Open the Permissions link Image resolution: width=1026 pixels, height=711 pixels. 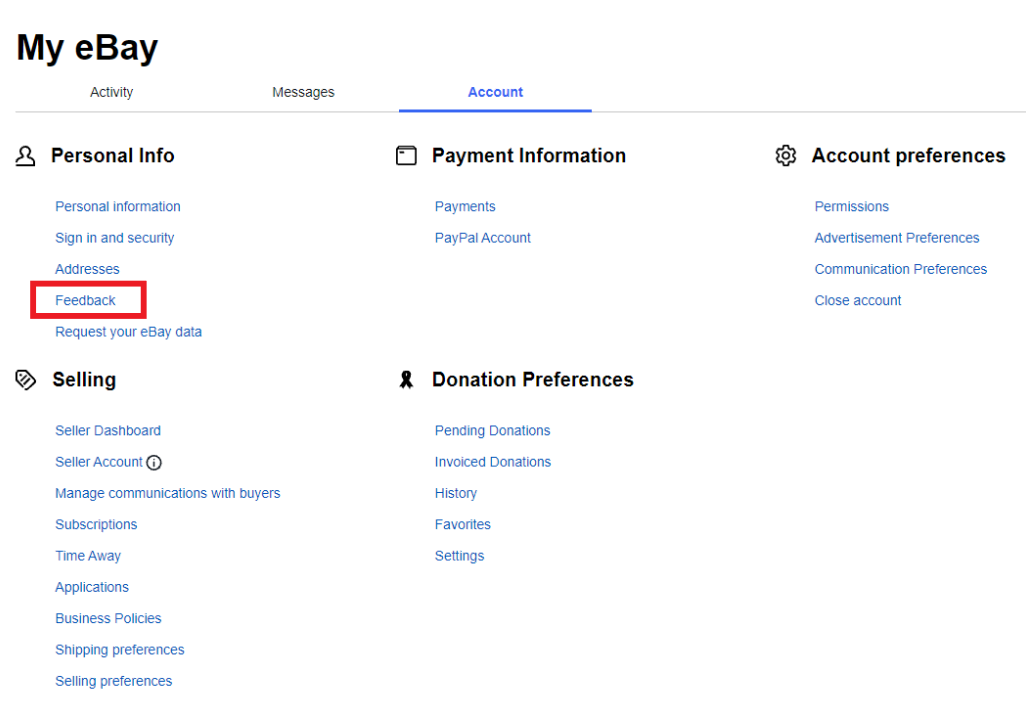(x=852, y=207)
